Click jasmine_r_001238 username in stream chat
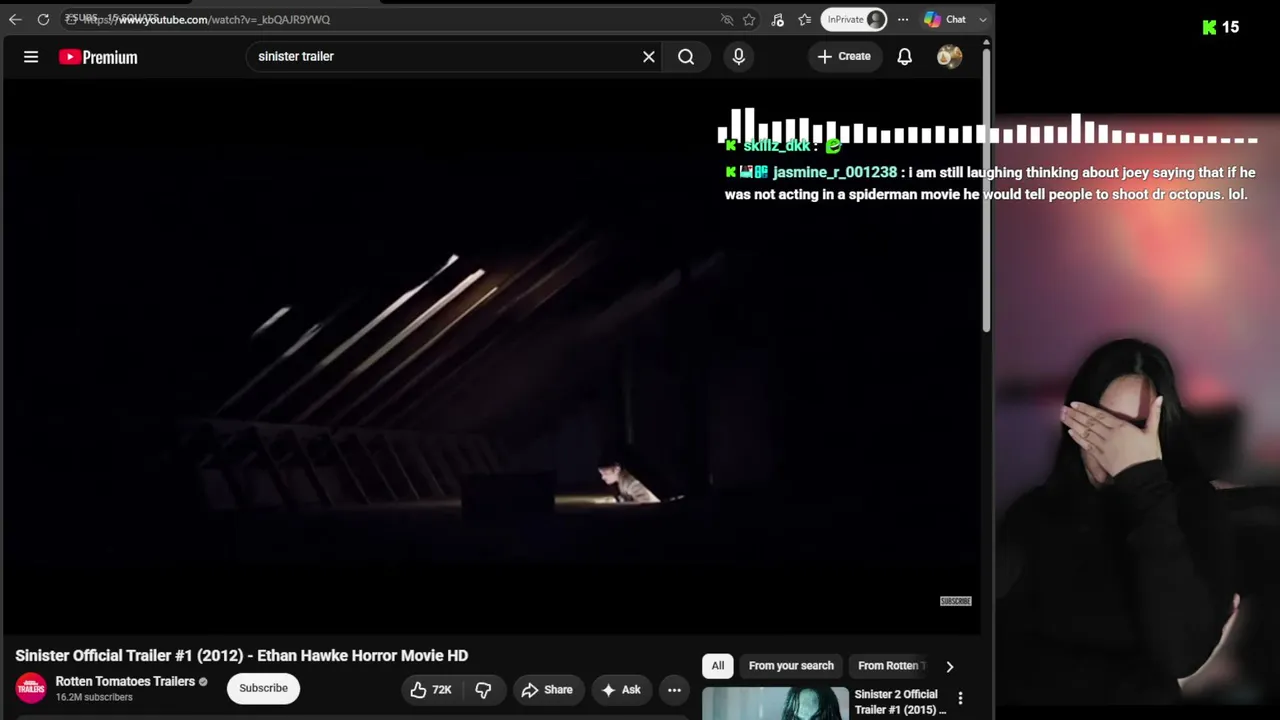This screenshot has width=1280, height=720. click(835, 172)
